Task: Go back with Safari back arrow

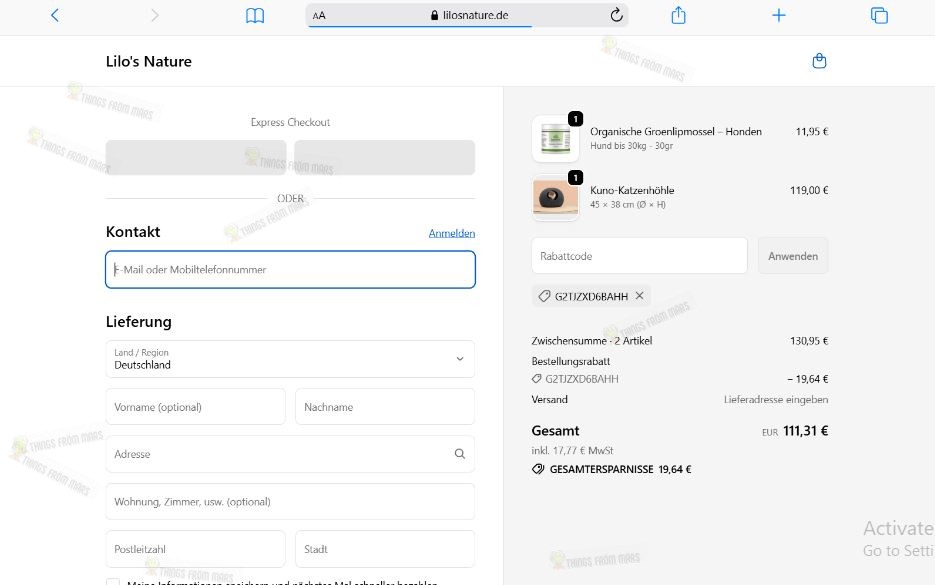Action: click(x=55, y=16)
